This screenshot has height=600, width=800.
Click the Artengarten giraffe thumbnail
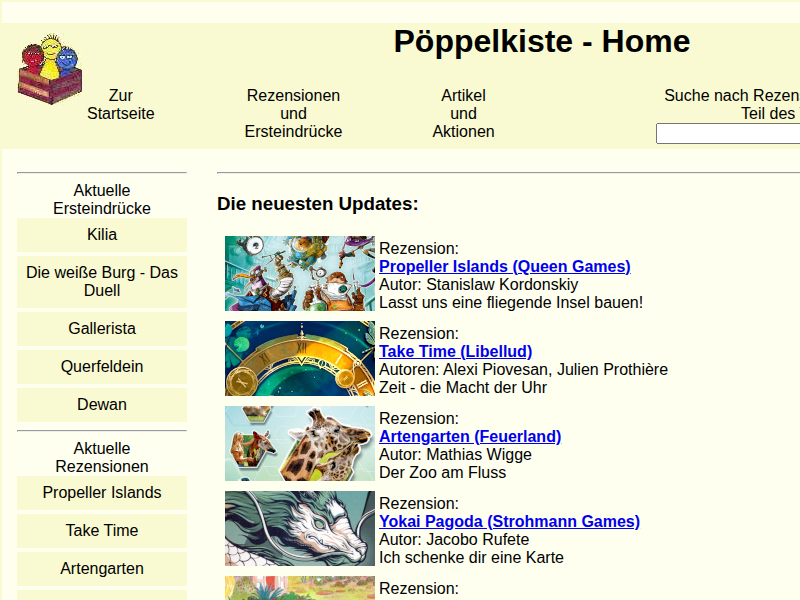tap(299, 444)
